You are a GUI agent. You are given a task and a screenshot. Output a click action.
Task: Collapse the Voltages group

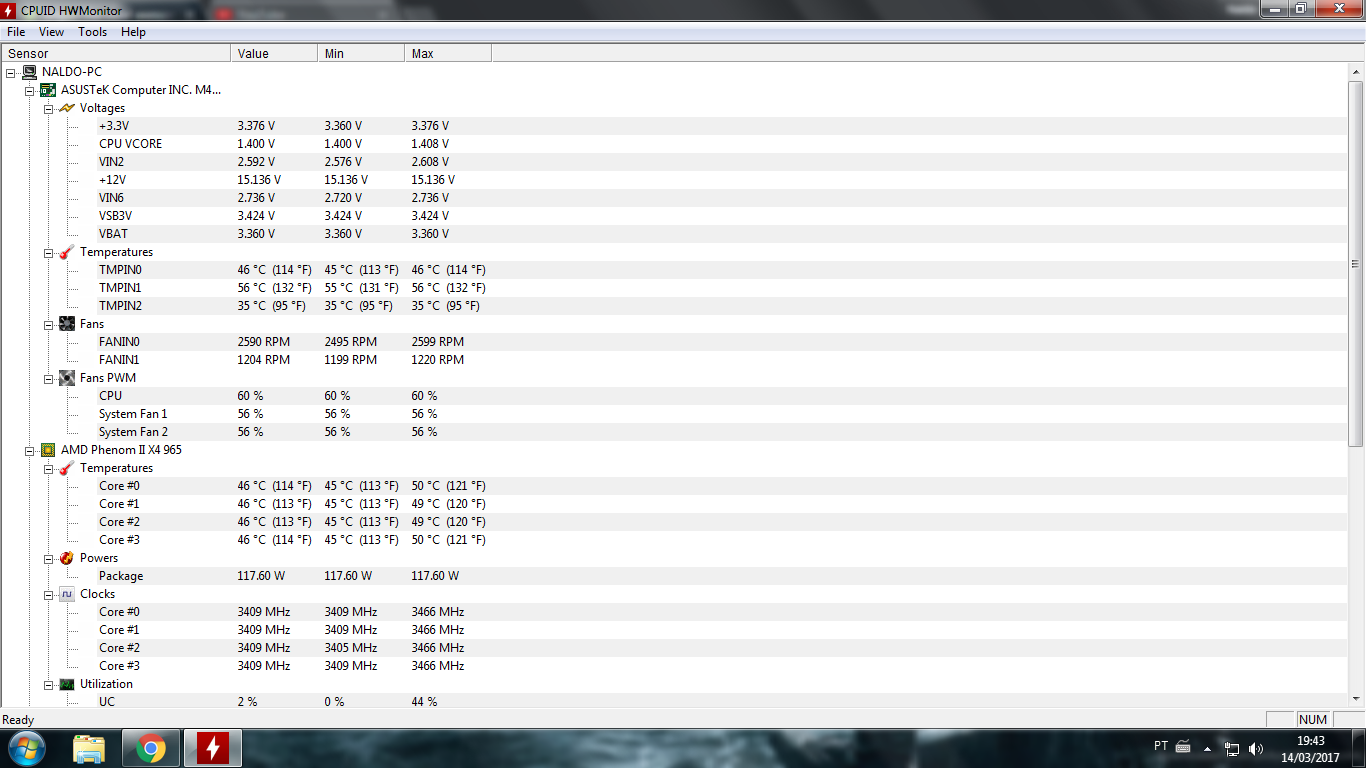(x=48, y=108)
